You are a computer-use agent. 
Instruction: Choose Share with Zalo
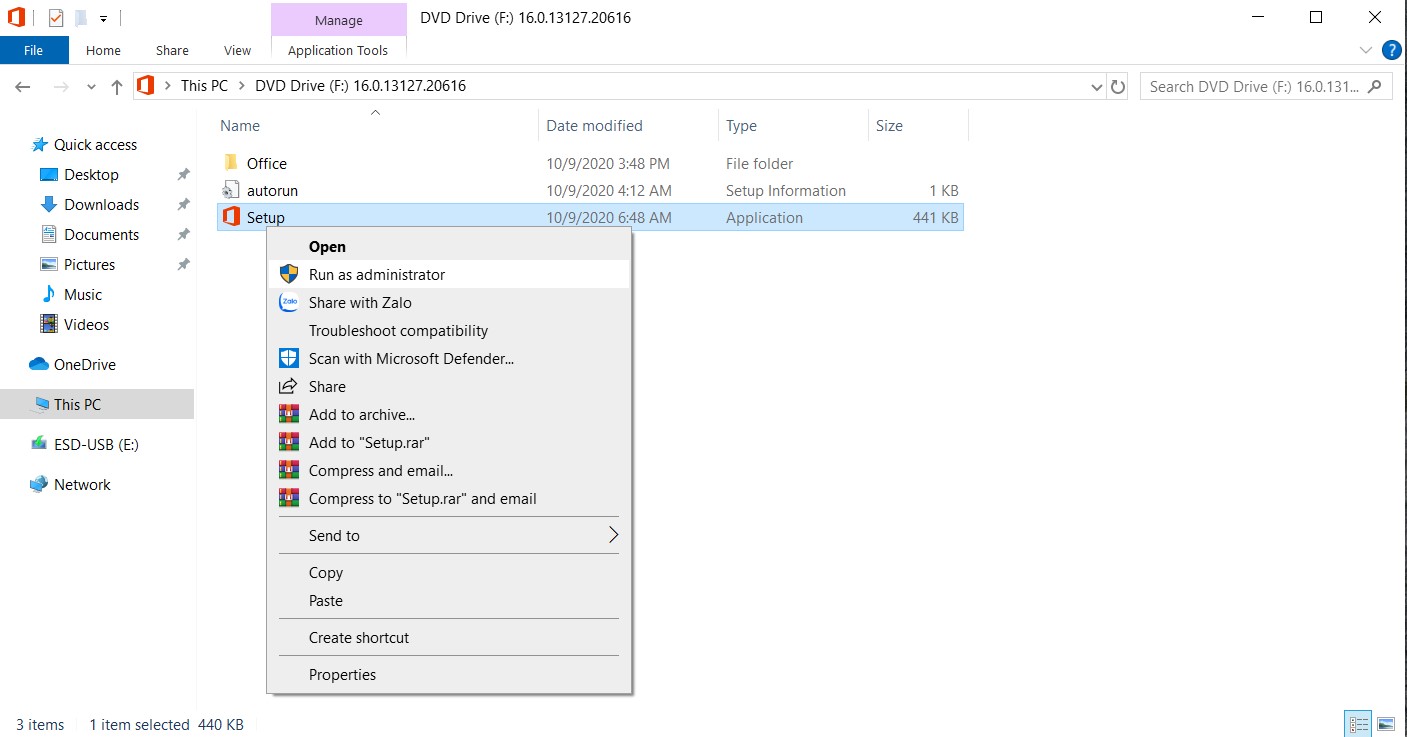(x=449, y=303)
